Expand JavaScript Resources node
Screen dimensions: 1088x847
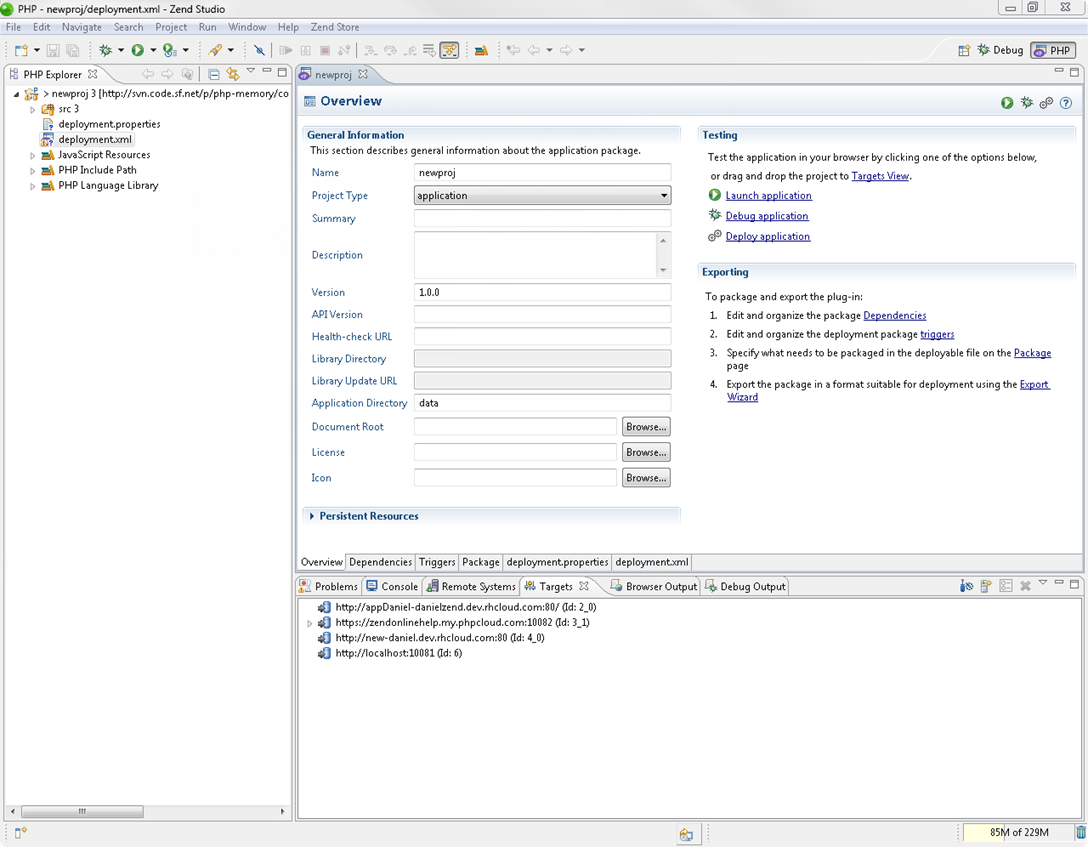[x=33, y=155]
